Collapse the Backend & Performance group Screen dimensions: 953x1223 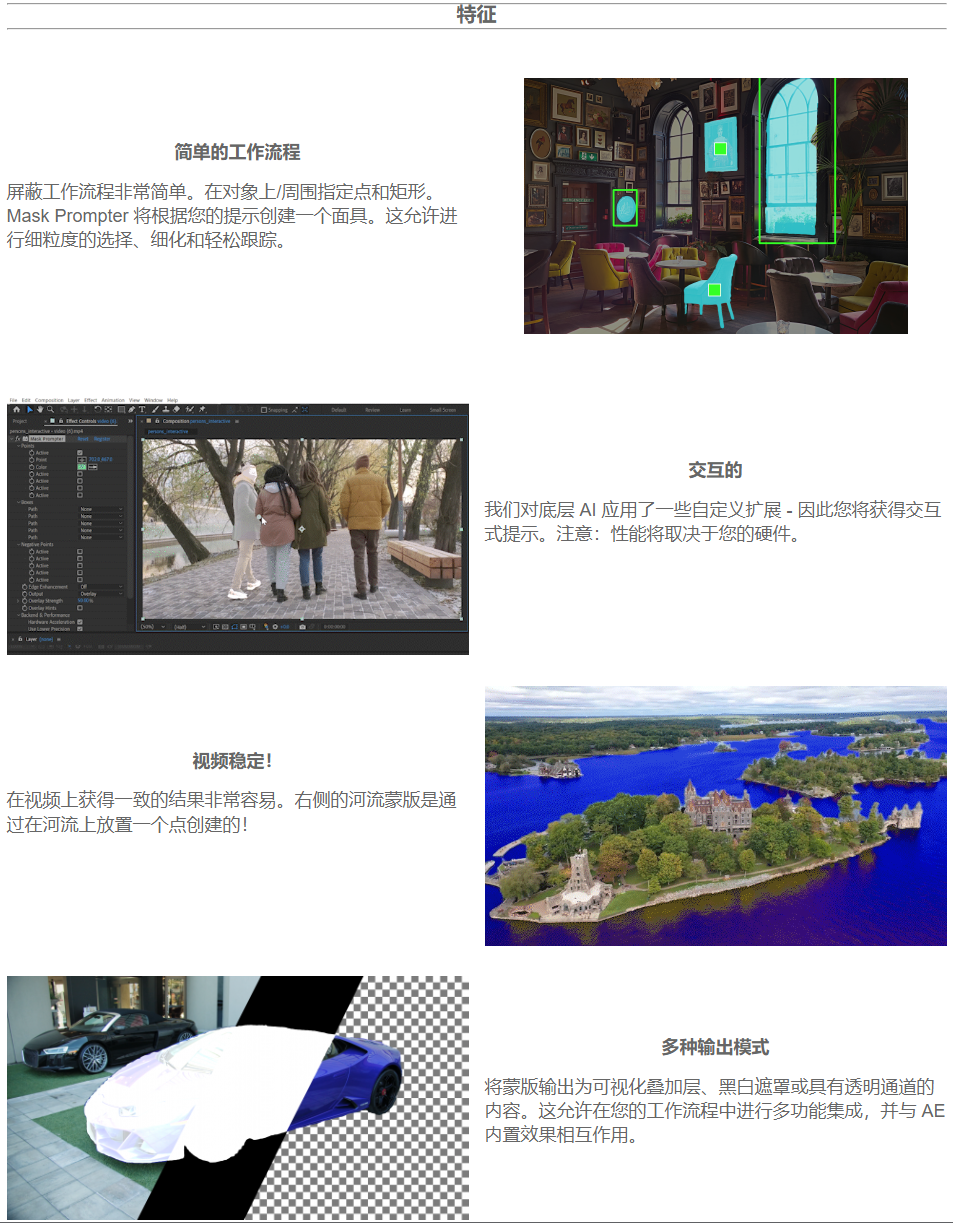coord(18,615)
